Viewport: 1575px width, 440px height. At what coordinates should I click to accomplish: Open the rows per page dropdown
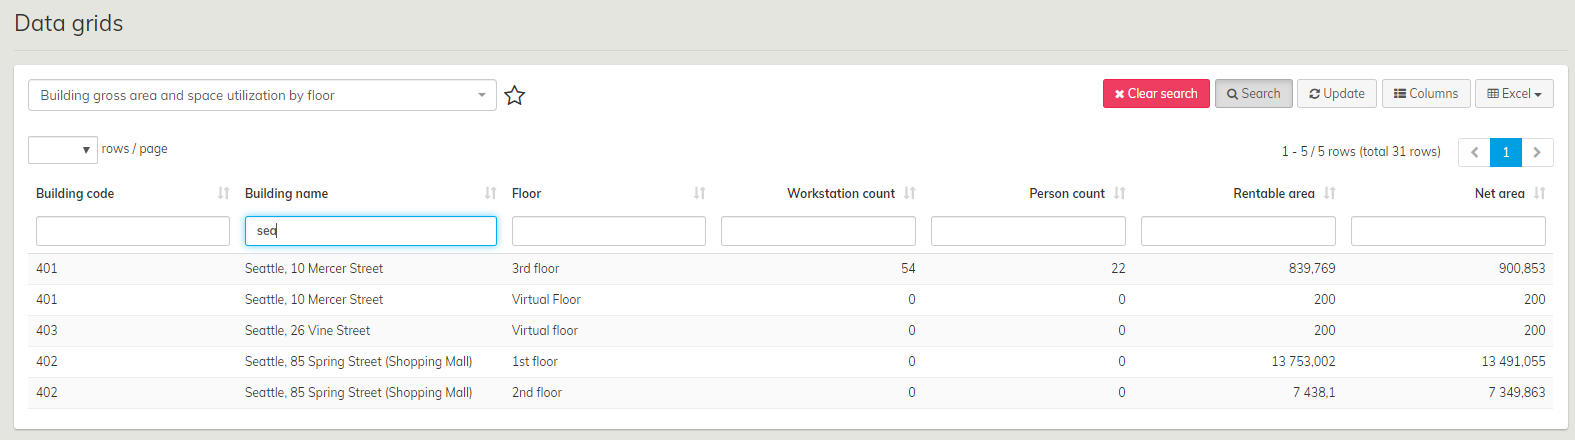[63, 150]
